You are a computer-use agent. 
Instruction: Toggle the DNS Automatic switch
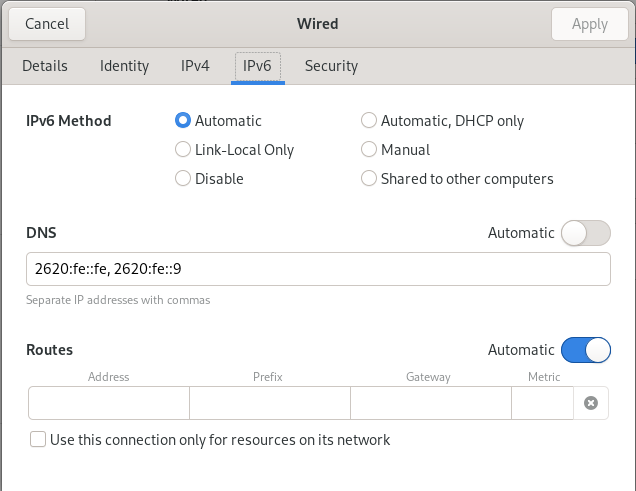(586, 233)
